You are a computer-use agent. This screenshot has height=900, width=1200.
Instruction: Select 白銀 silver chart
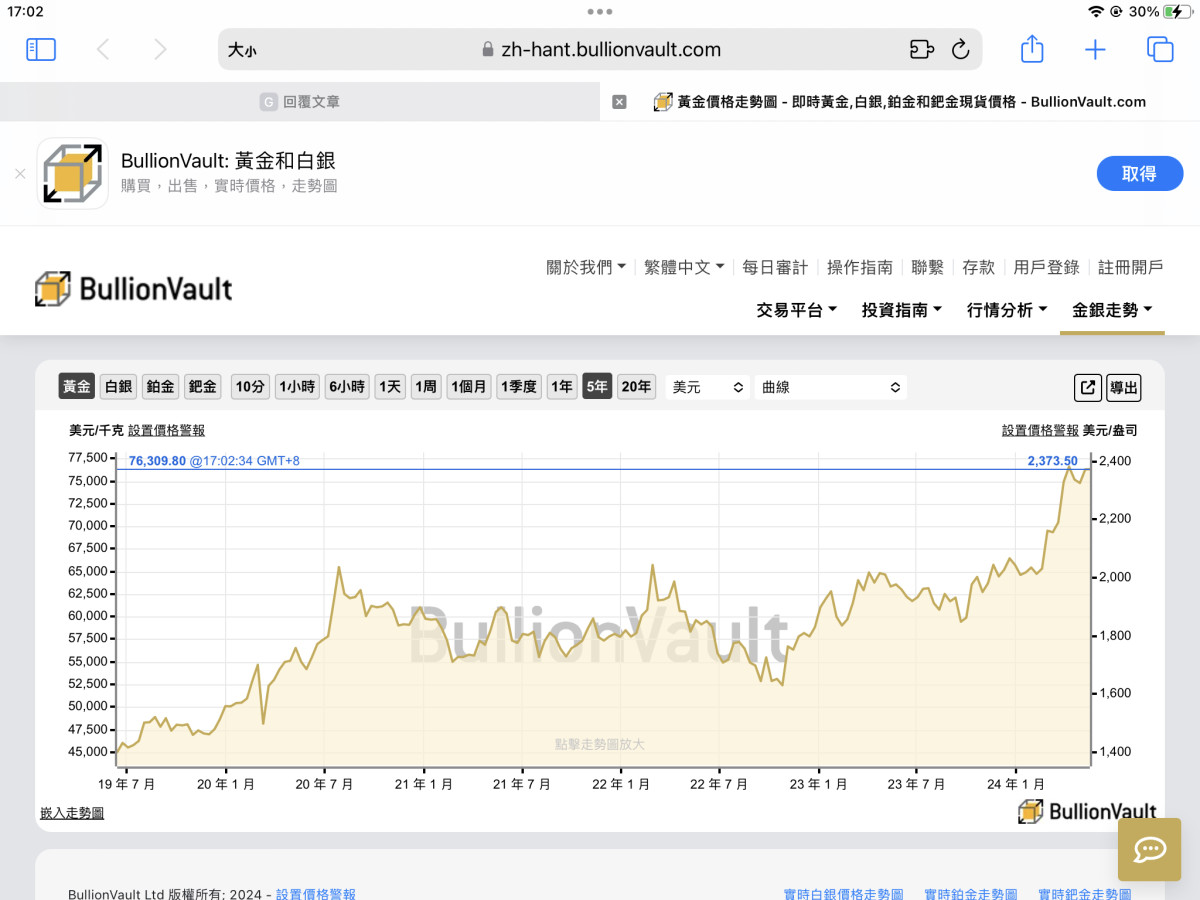point(119,387)
